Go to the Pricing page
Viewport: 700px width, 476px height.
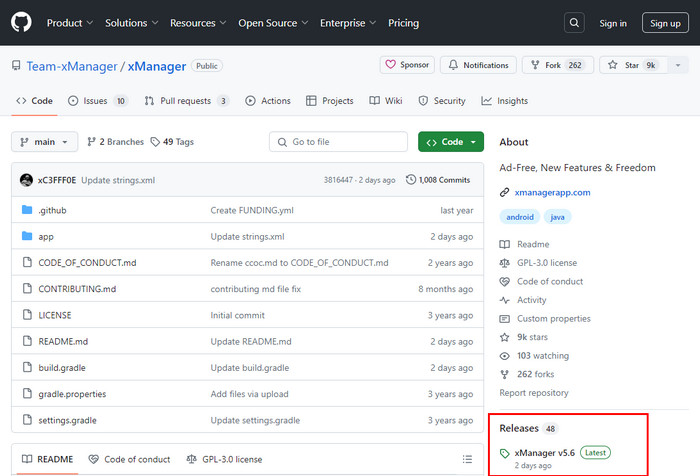coord(403,23)
